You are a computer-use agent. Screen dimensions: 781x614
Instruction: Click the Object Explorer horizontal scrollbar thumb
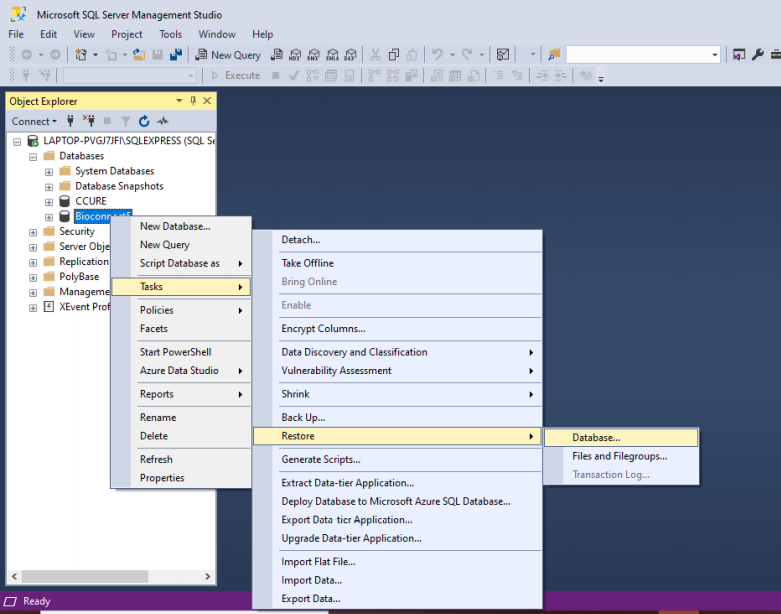[85, 576]
